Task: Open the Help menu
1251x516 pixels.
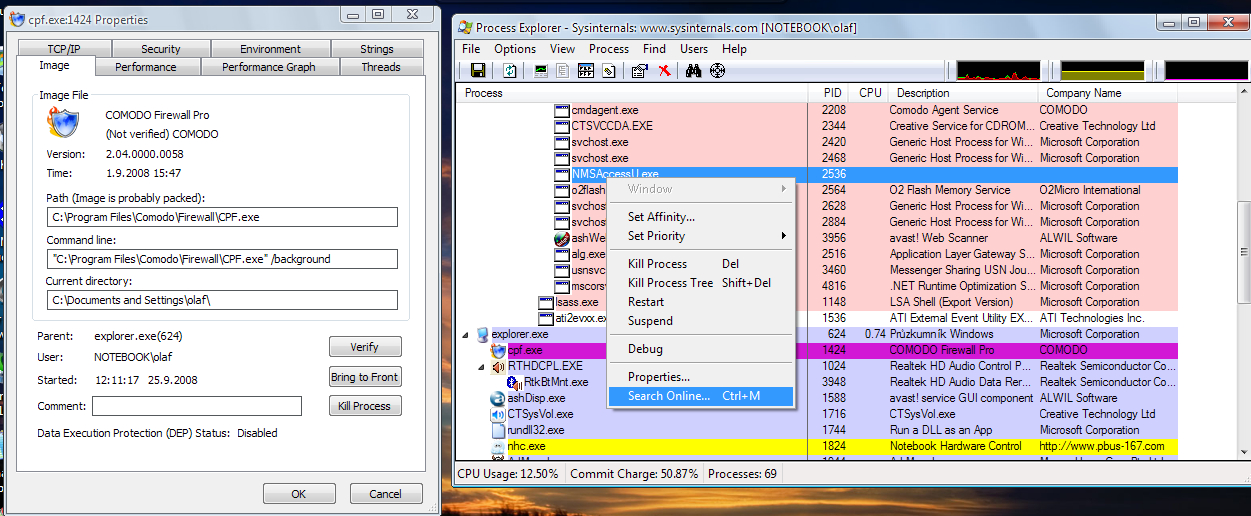Action: point(734,49)
